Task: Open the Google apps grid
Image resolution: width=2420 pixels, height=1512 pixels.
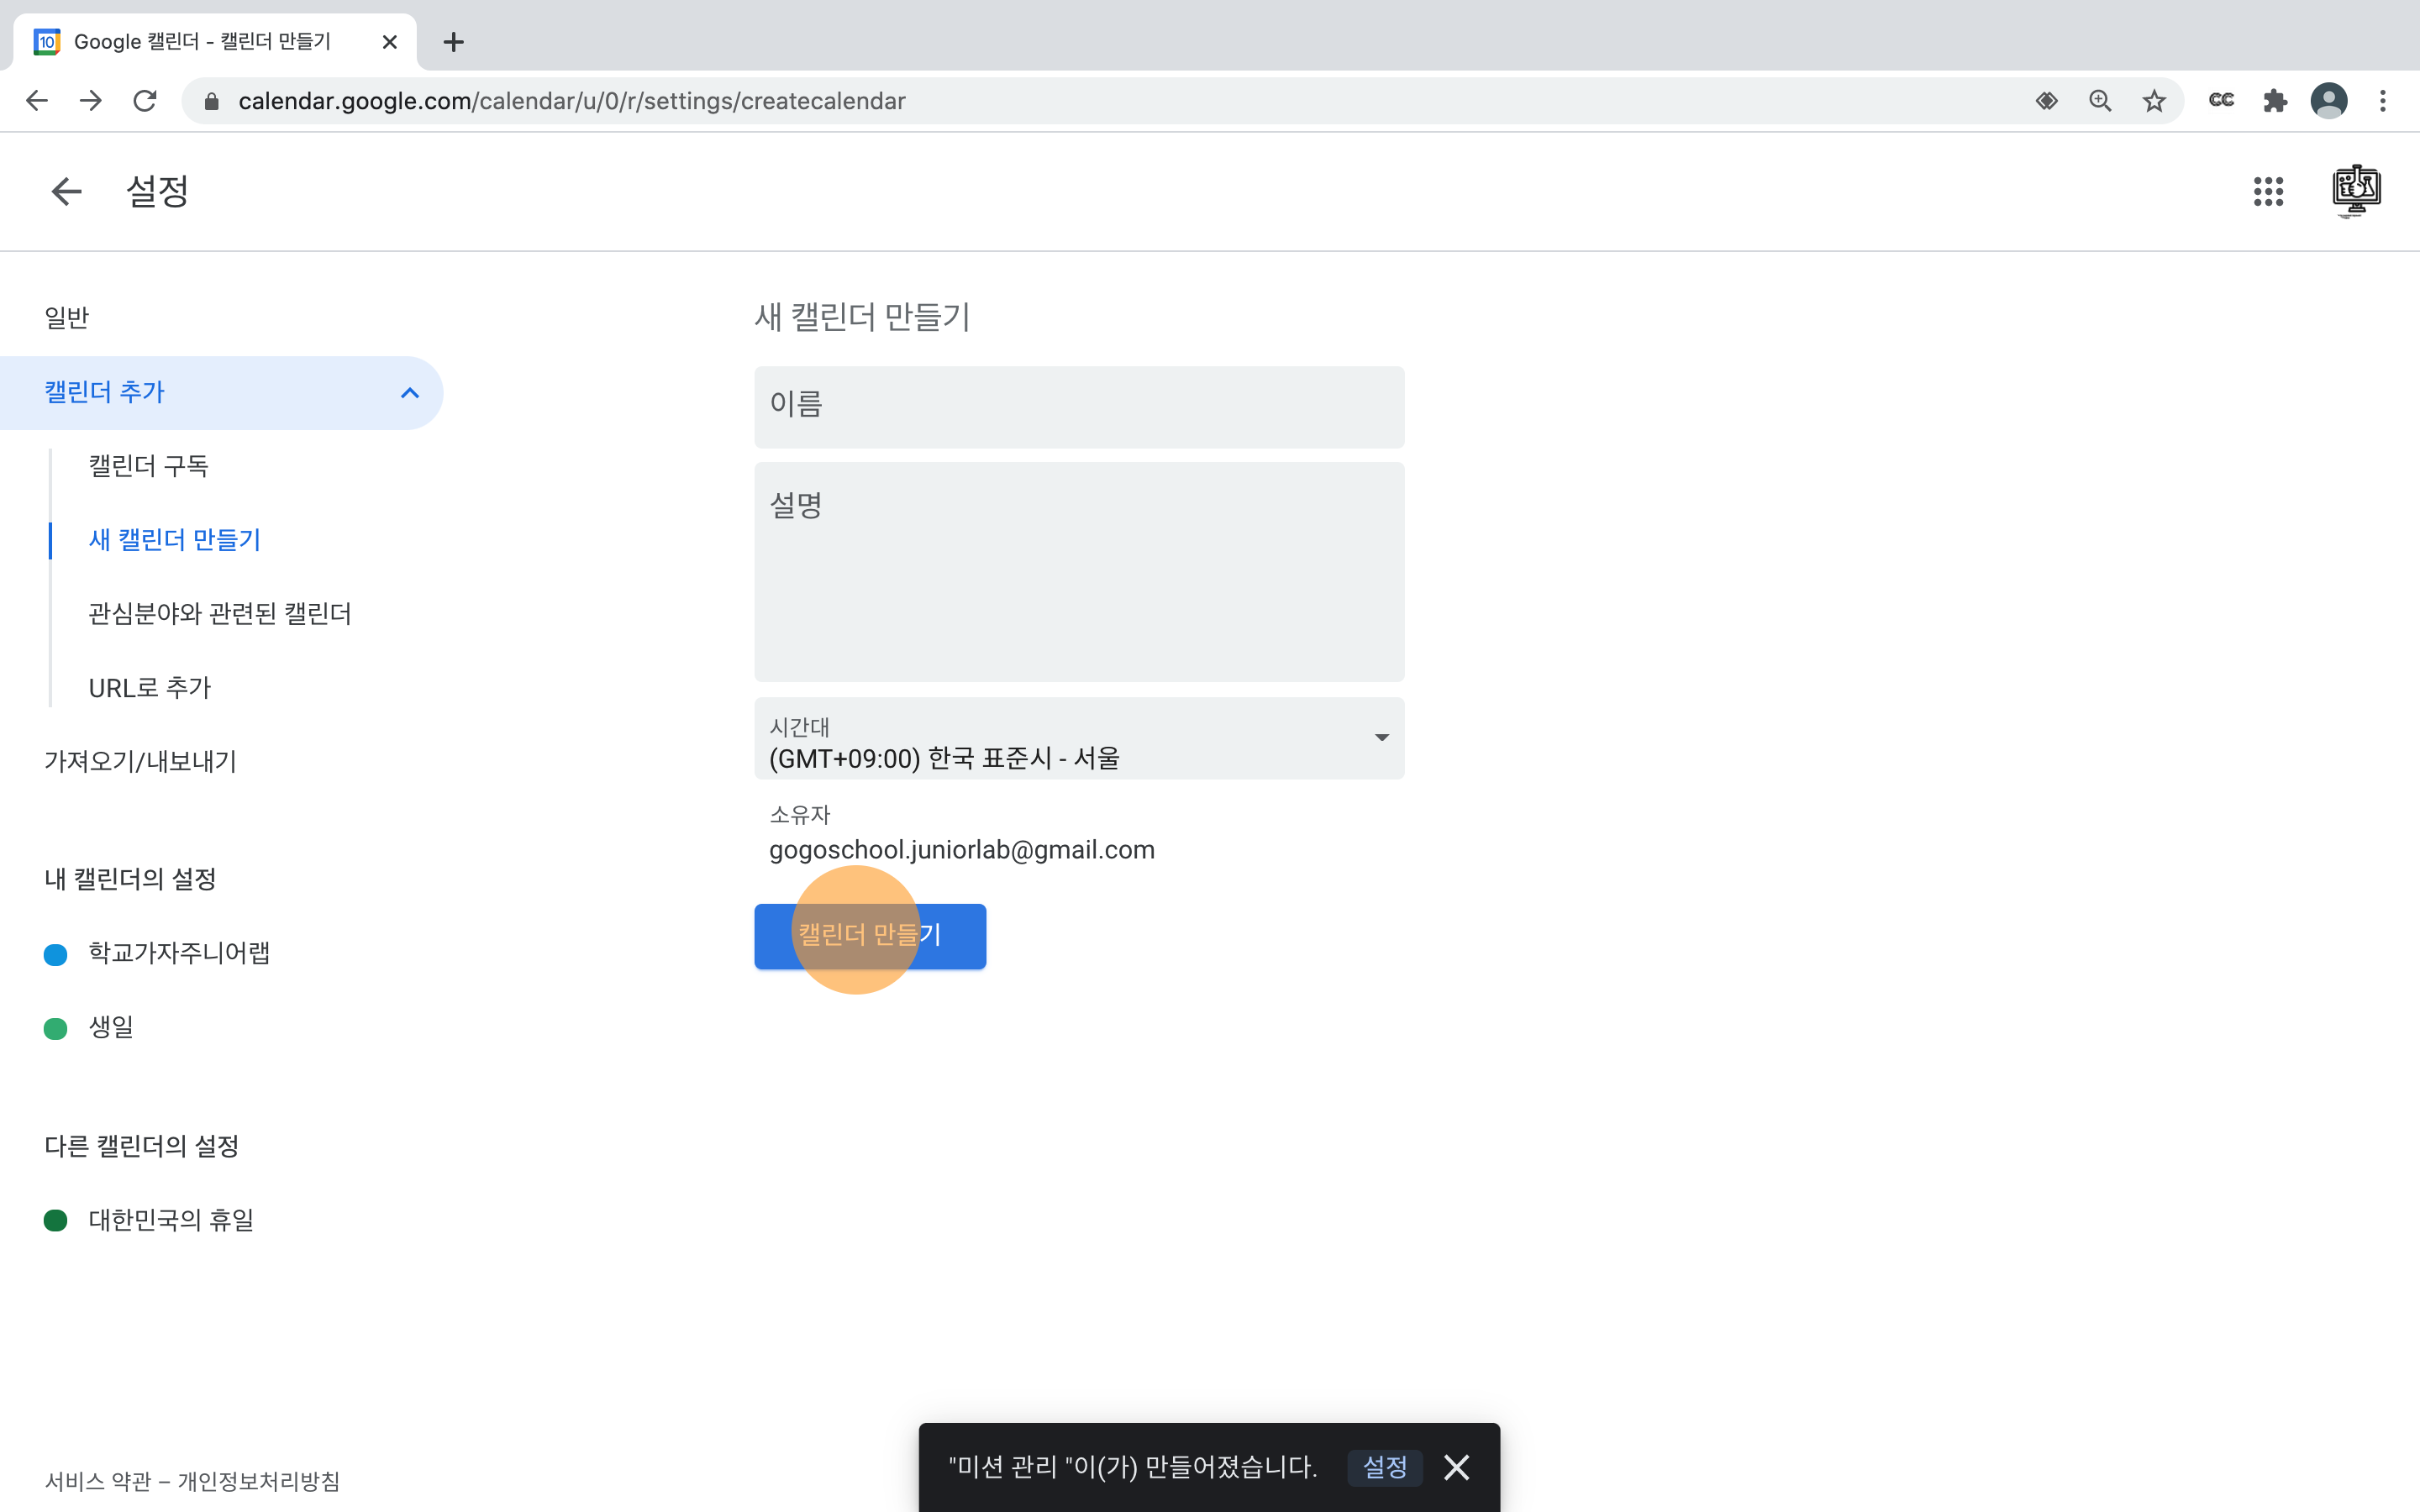Action: 2268,191
